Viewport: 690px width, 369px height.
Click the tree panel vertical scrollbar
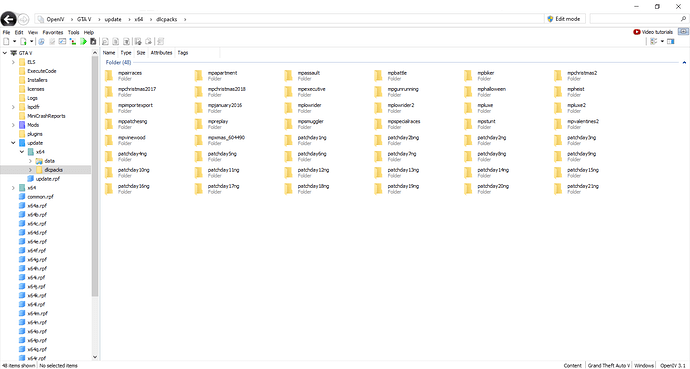point(95,176)
